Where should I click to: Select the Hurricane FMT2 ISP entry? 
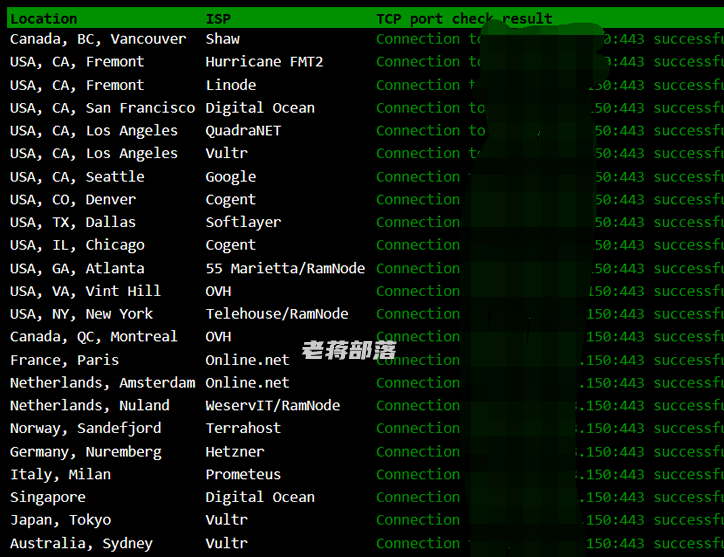click(264, 61)
